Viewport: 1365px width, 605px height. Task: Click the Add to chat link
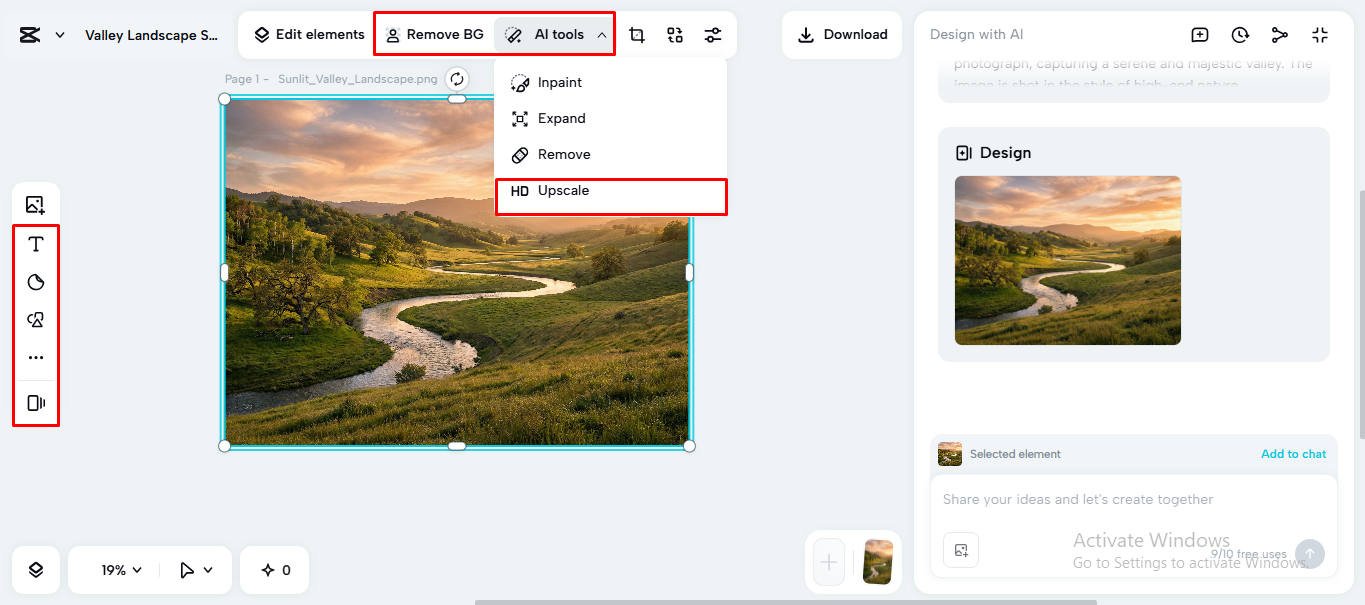[1293, 453]
